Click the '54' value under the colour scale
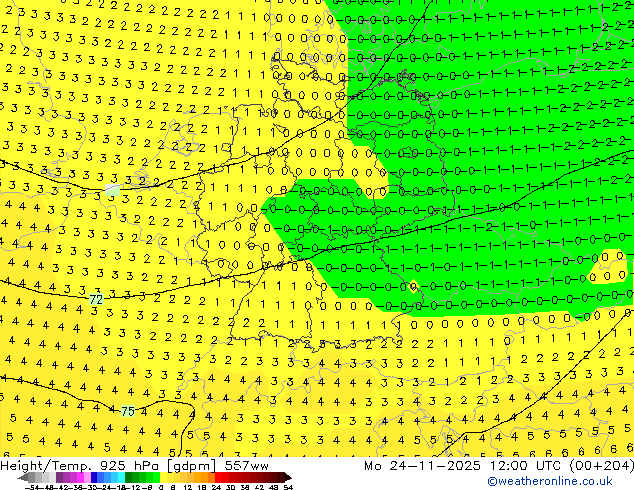 [x=288, y=487]
